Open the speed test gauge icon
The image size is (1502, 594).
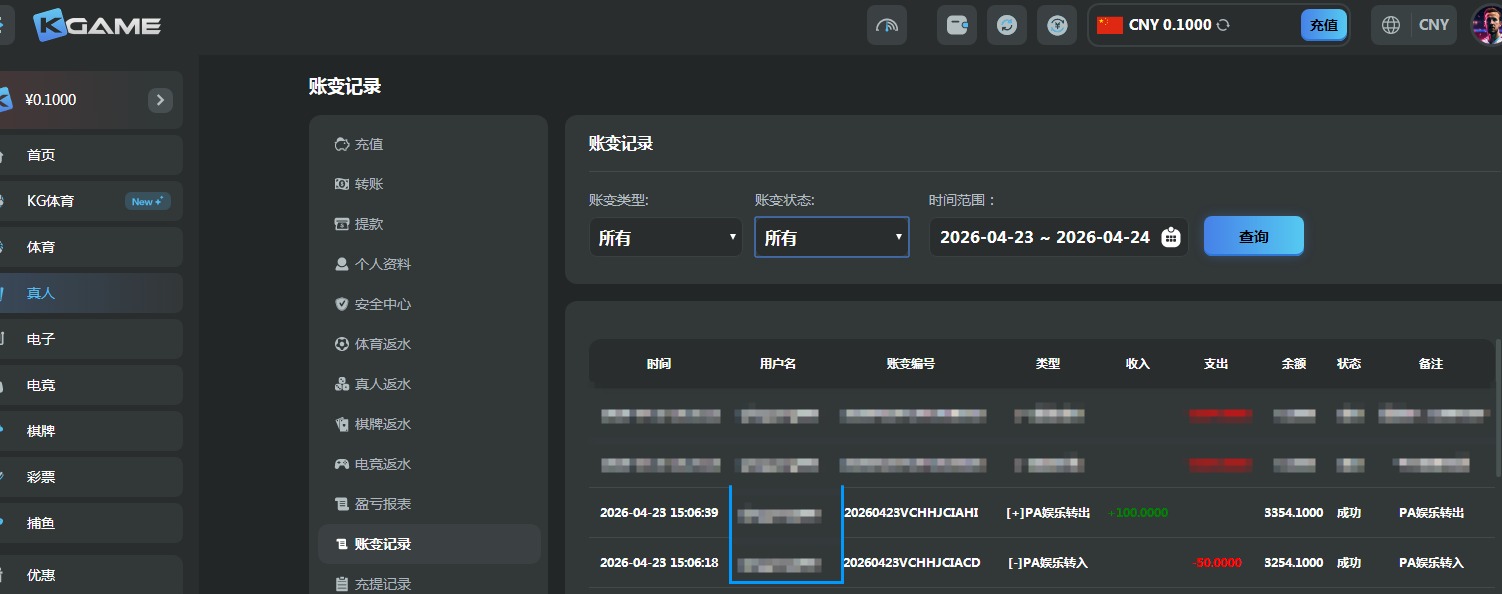(x=887, y=25)
